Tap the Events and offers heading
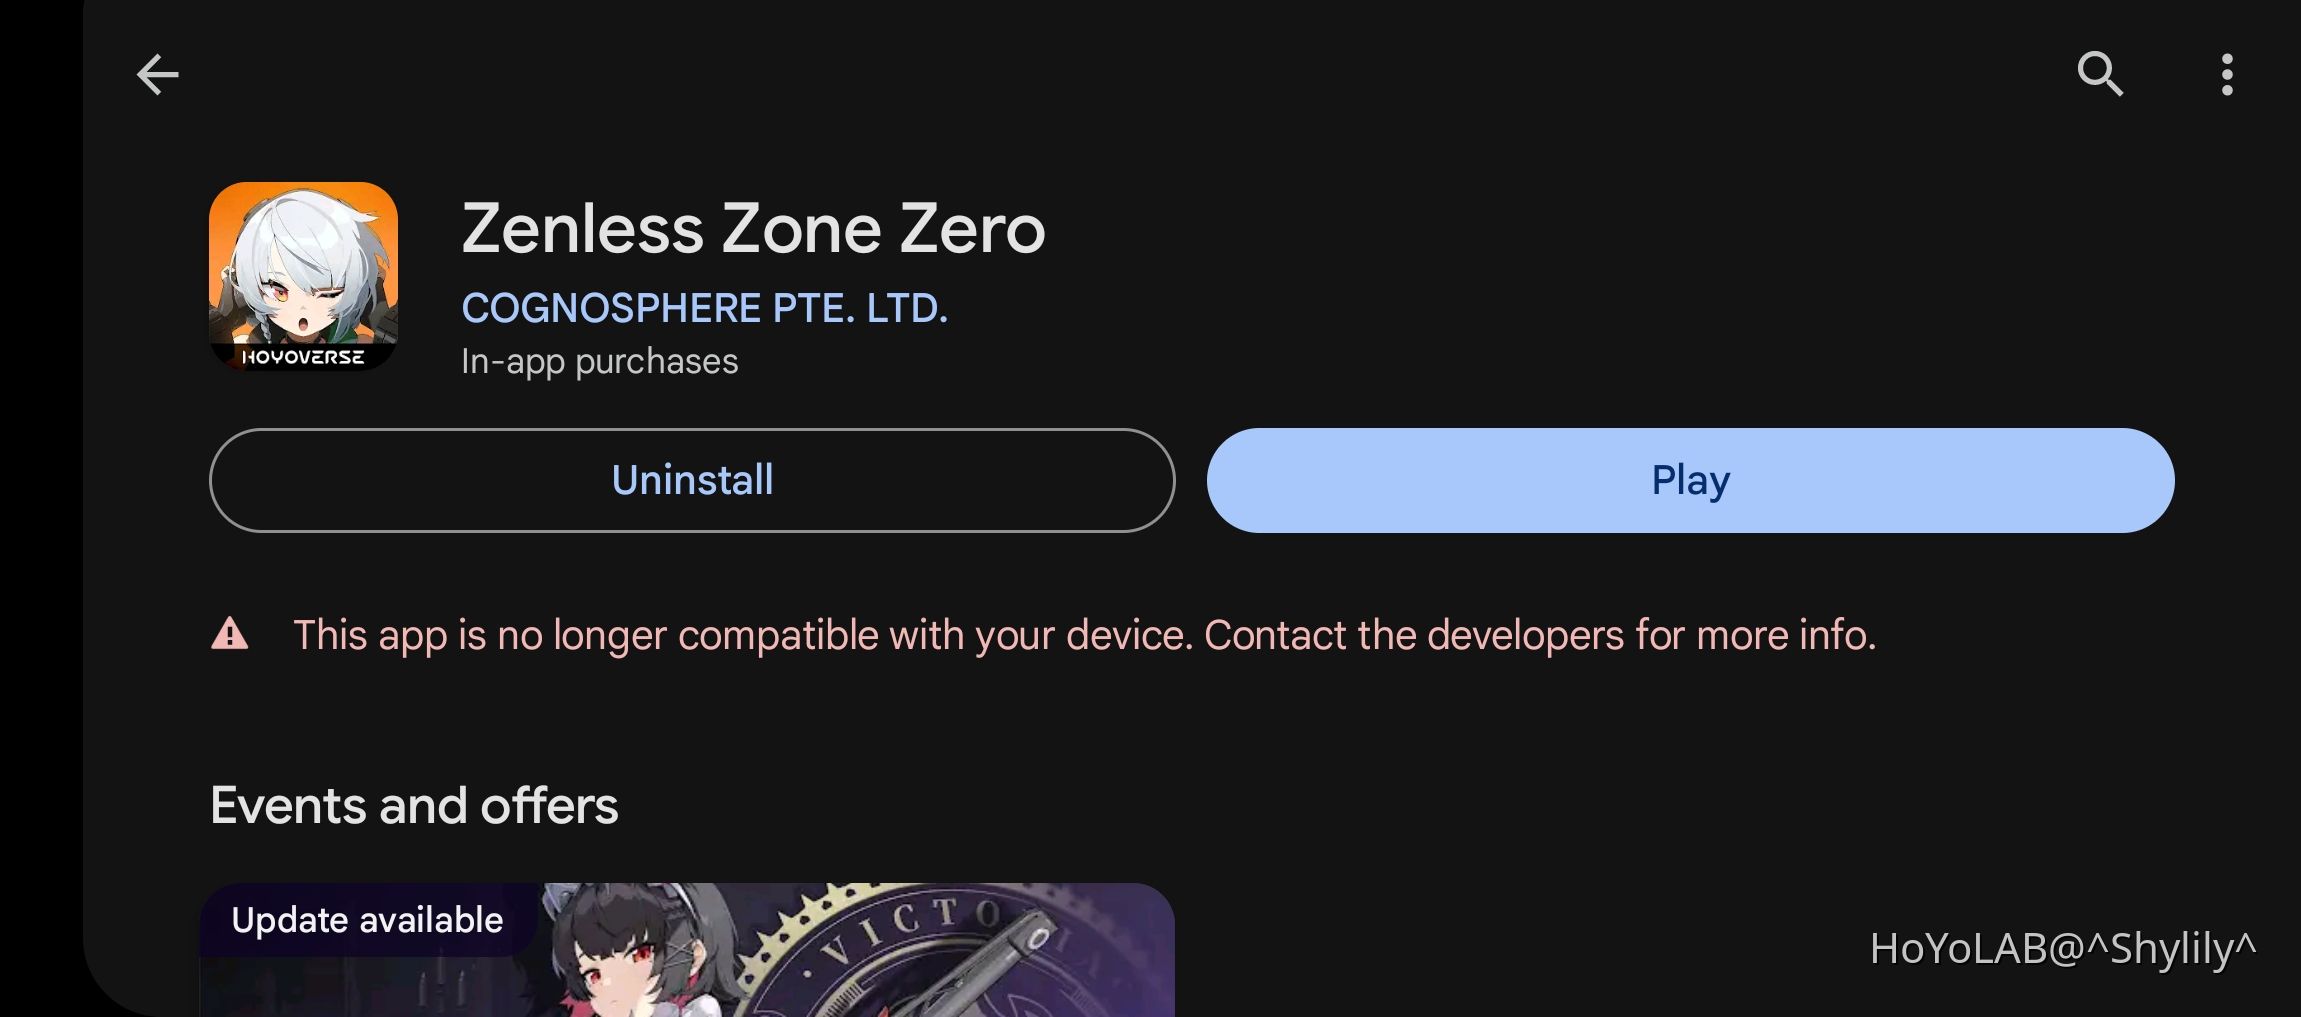 414,805
